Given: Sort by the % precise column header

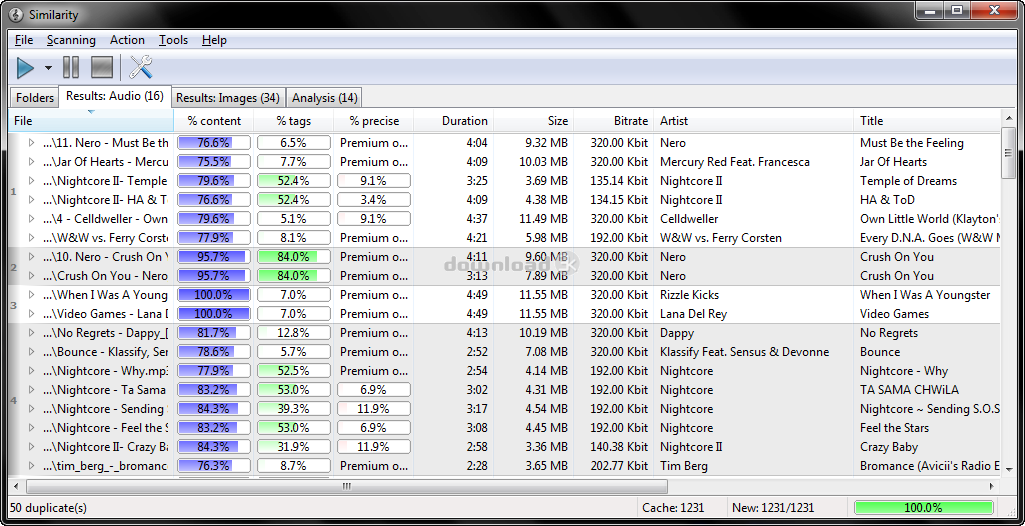Looking at the screenshot, I should pyautogui.click(x=373, y=121).
